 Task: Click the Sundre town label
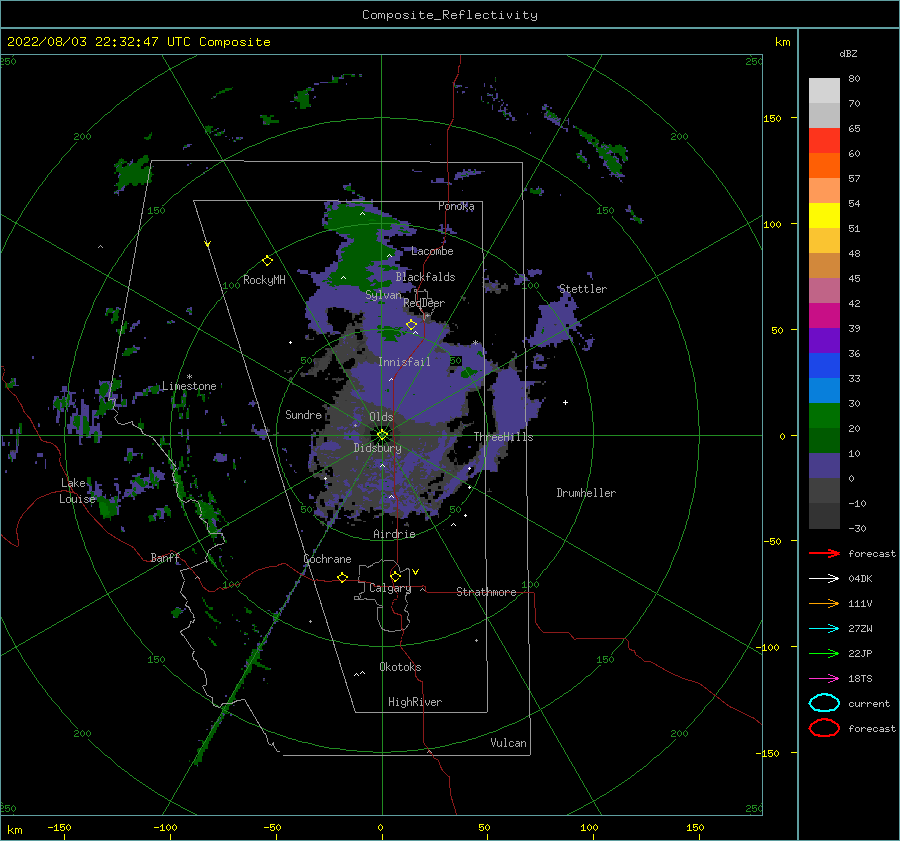click(303, 414)
